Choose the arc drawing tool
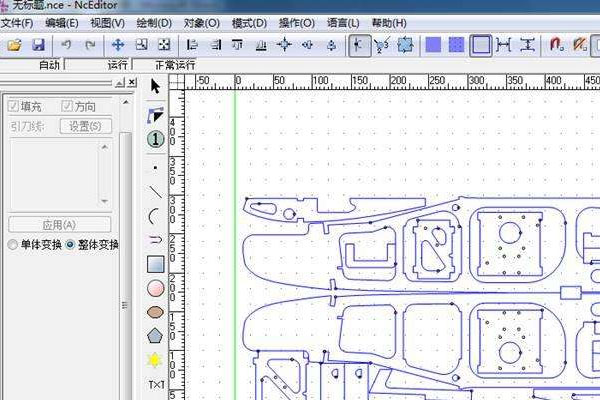 155,215
